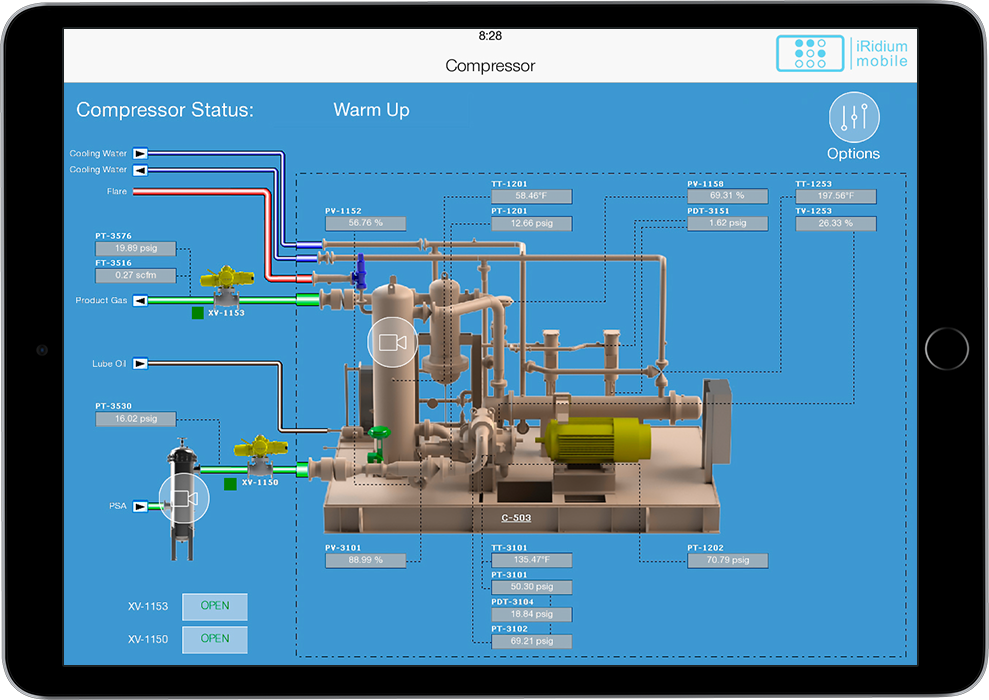Screen dimensions: 989x700
Task: Click green status square beside XV-1150
Action: (x=230, y=484)
